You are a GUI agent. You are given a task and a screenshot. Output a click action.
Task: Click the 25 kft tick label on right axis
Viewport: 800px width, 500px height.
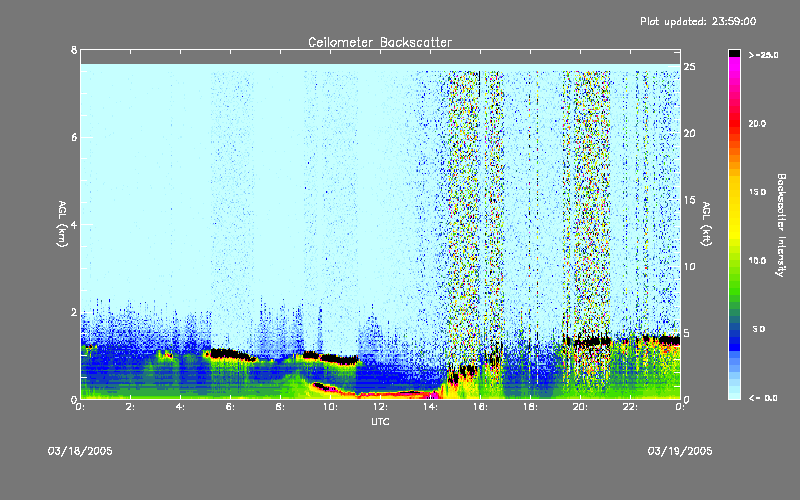689,67
